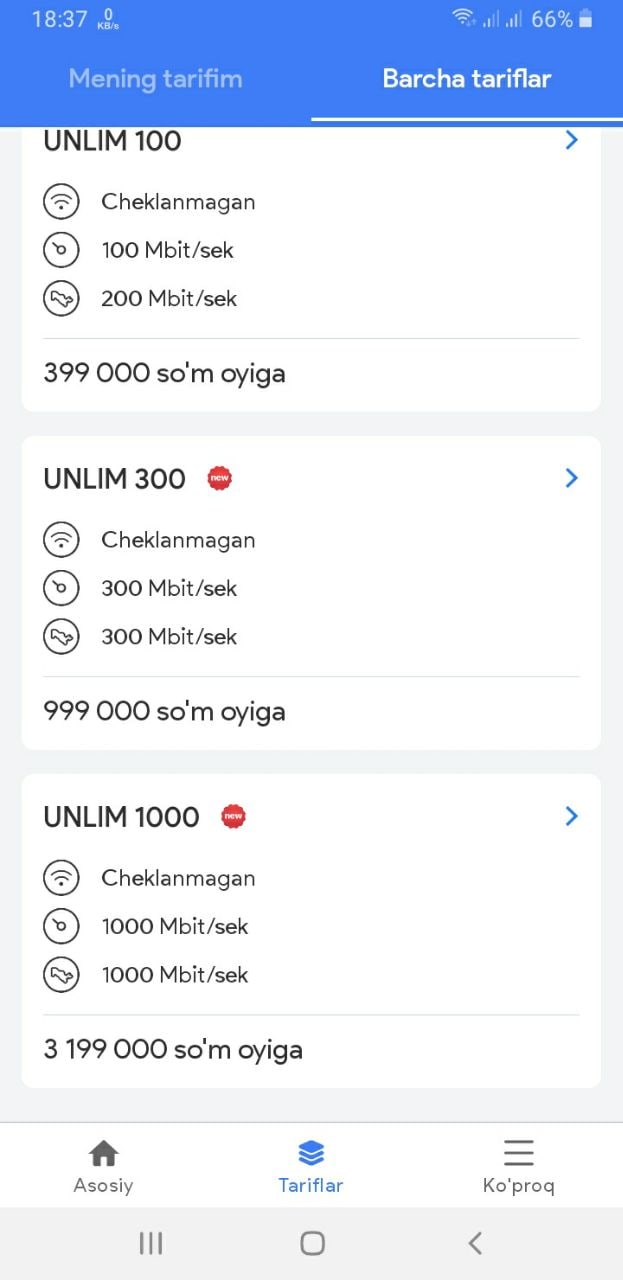
Task: Tap the Wi-Fi icon in UNLIM 100 card
Action: [61, 202]
